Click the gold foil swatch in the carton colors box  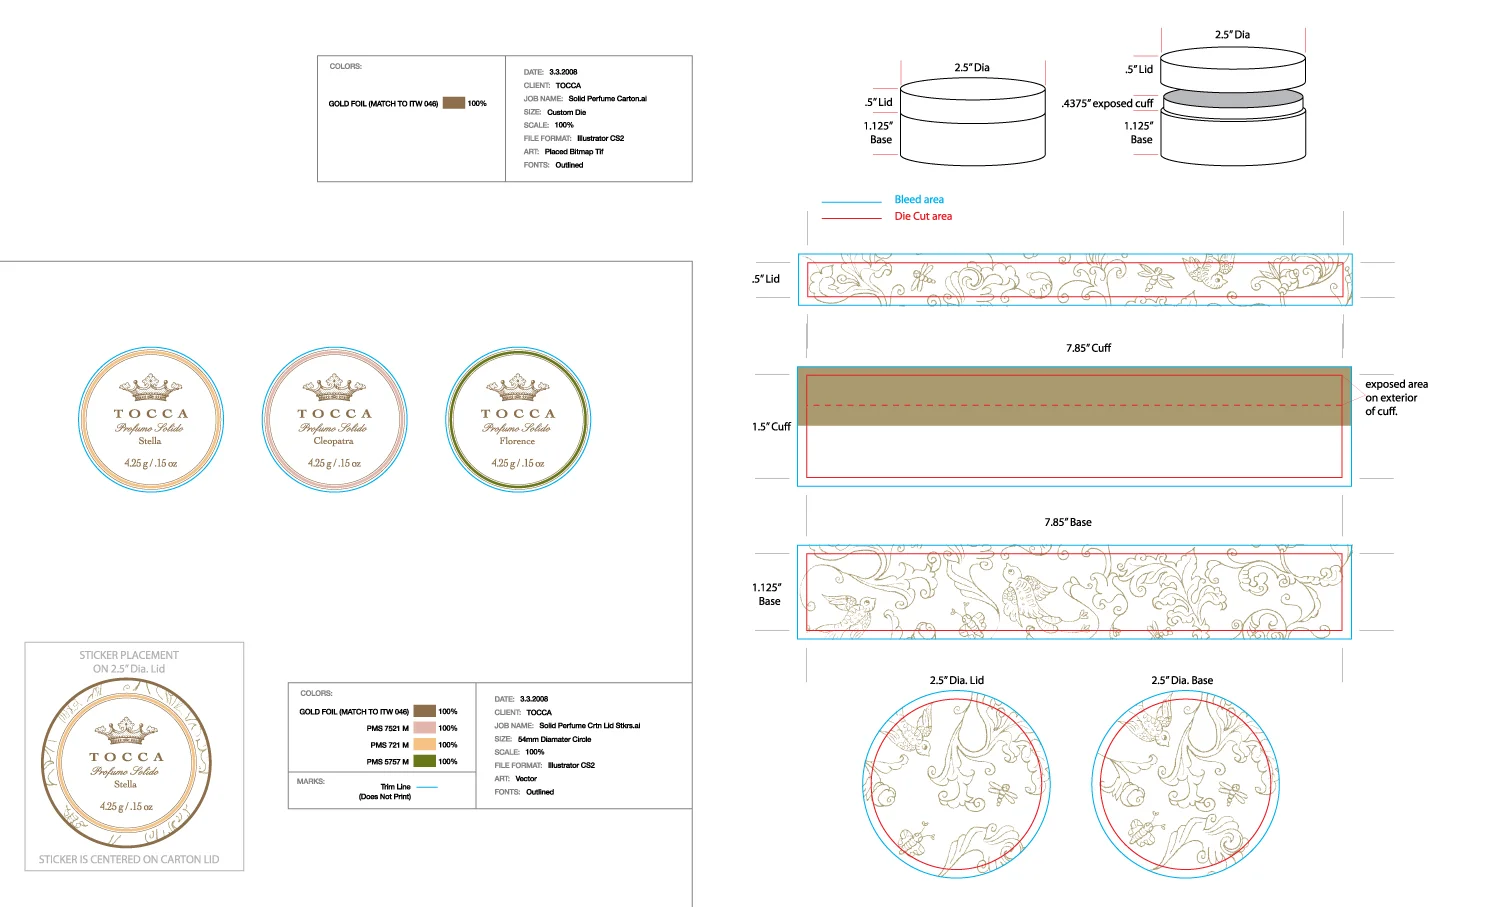[x=454, y=103]
